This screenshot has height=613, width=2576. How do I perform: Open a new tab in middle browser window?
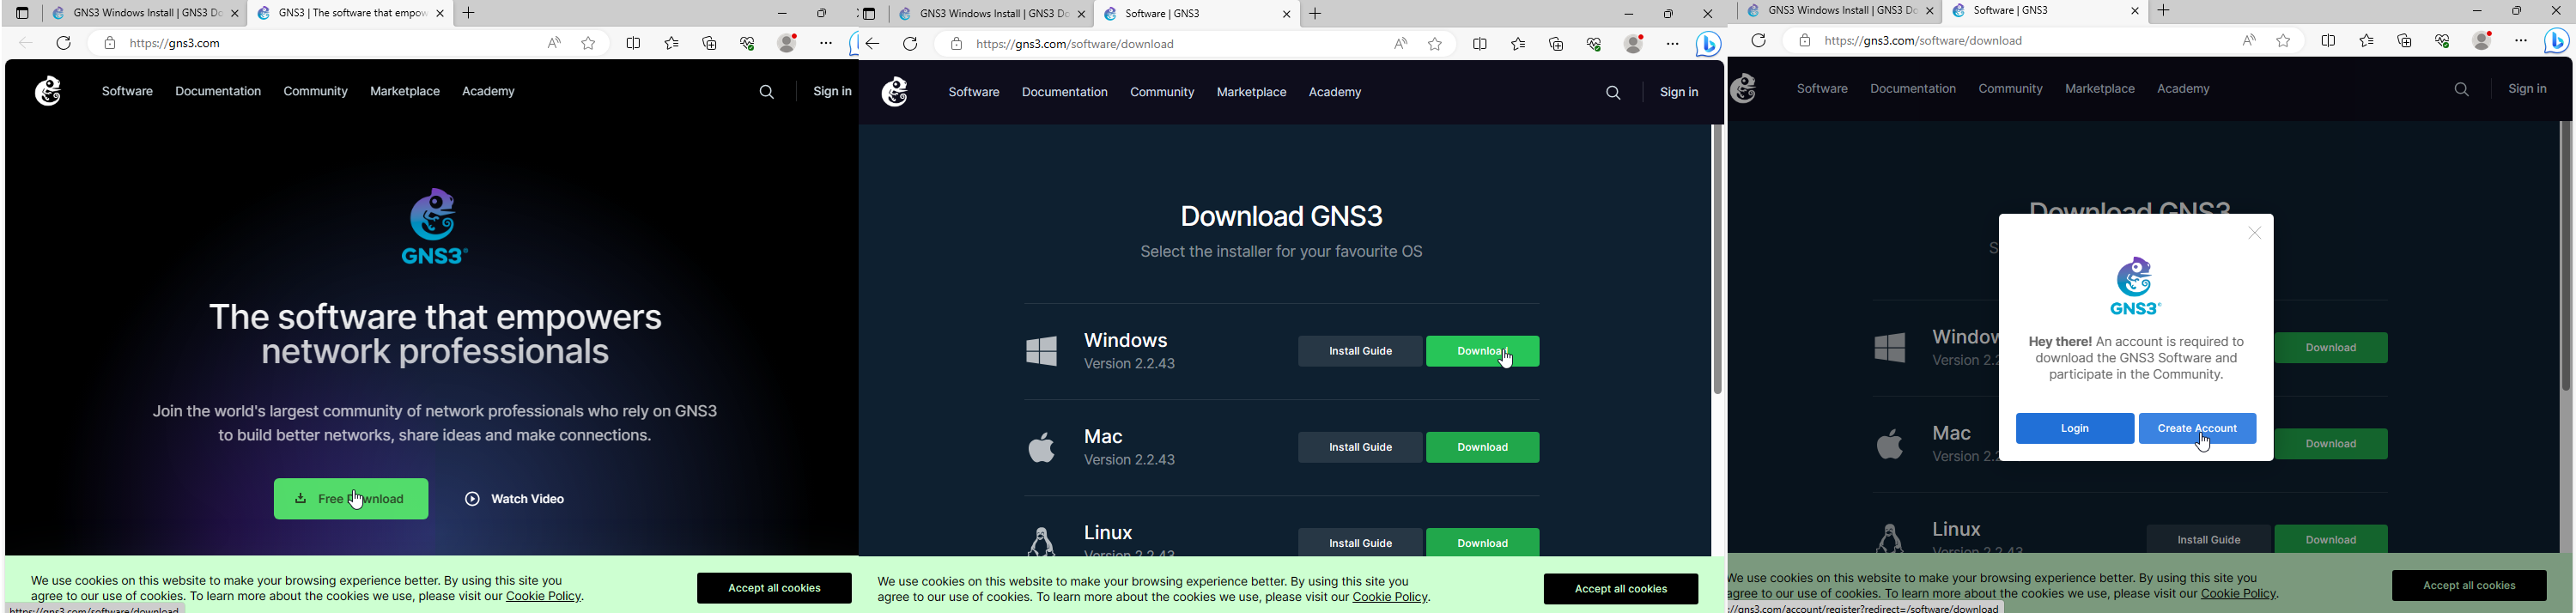[1316, 14]
